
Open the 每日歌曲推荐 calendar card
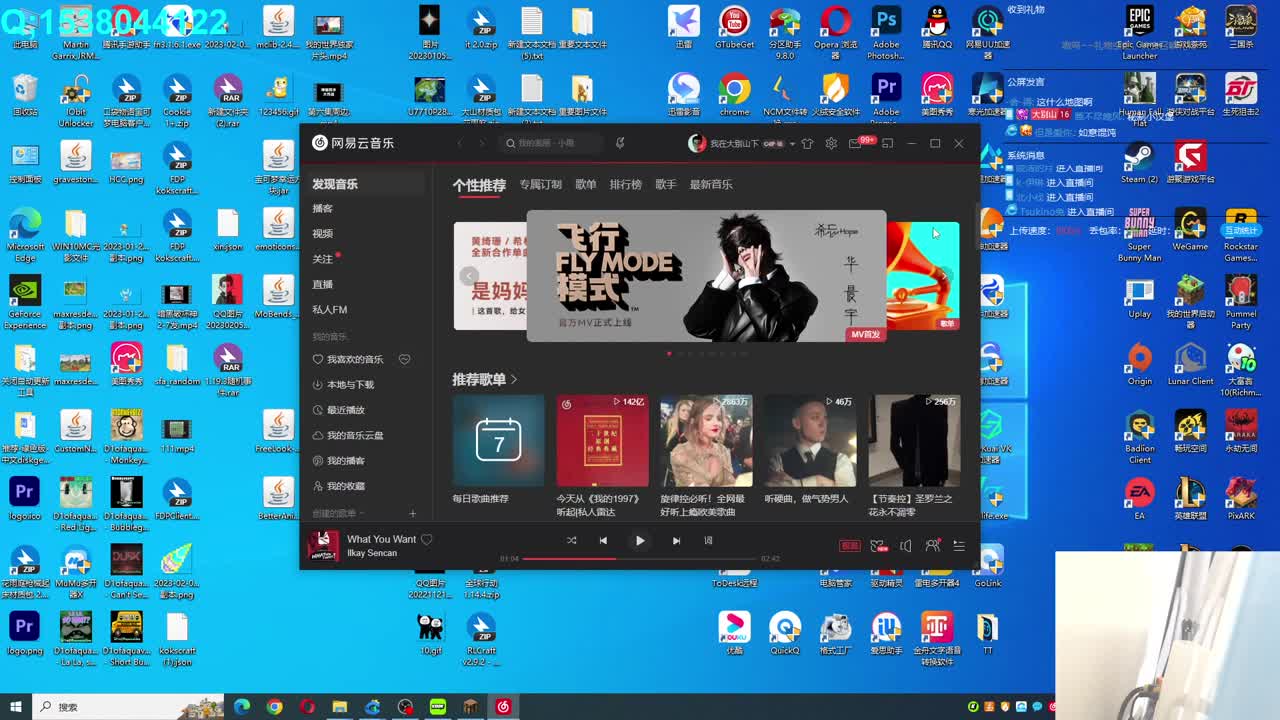(498, 441)
